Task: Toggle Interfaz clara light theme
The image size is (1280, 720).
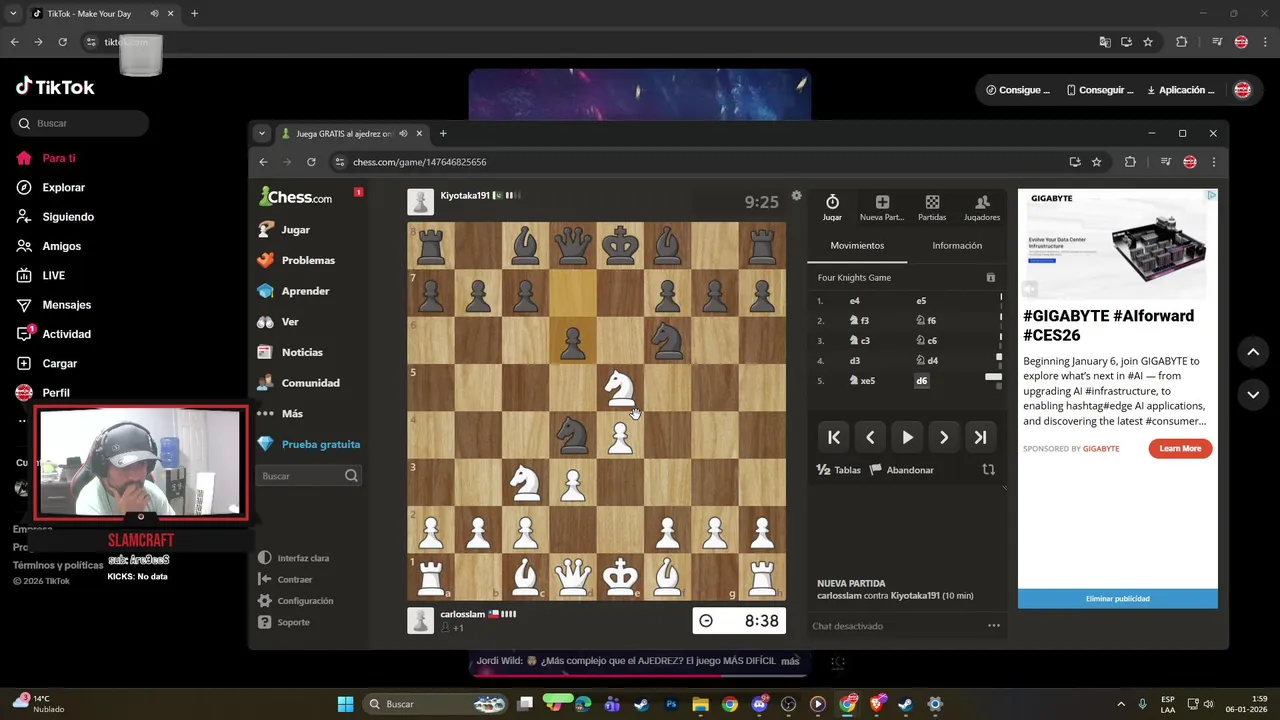Action: [294, 558]
